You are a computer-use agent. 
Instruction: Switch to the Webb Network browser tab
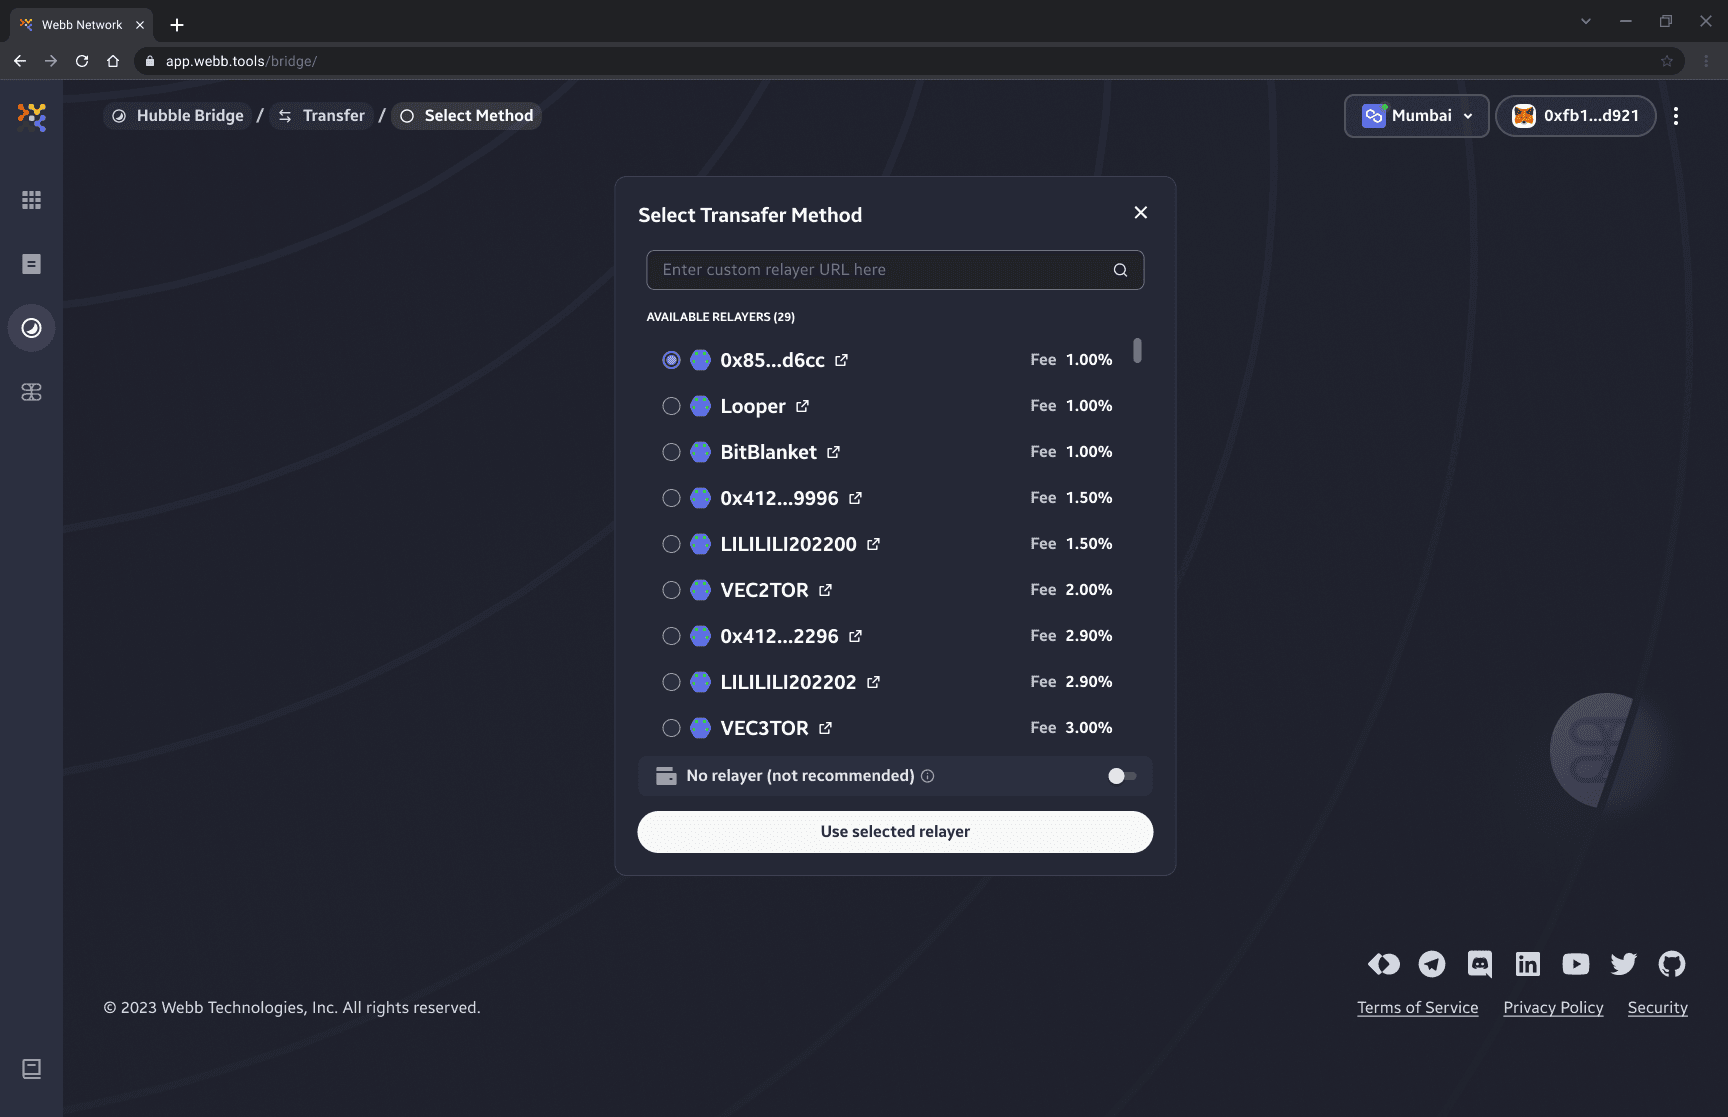[82, 24]
